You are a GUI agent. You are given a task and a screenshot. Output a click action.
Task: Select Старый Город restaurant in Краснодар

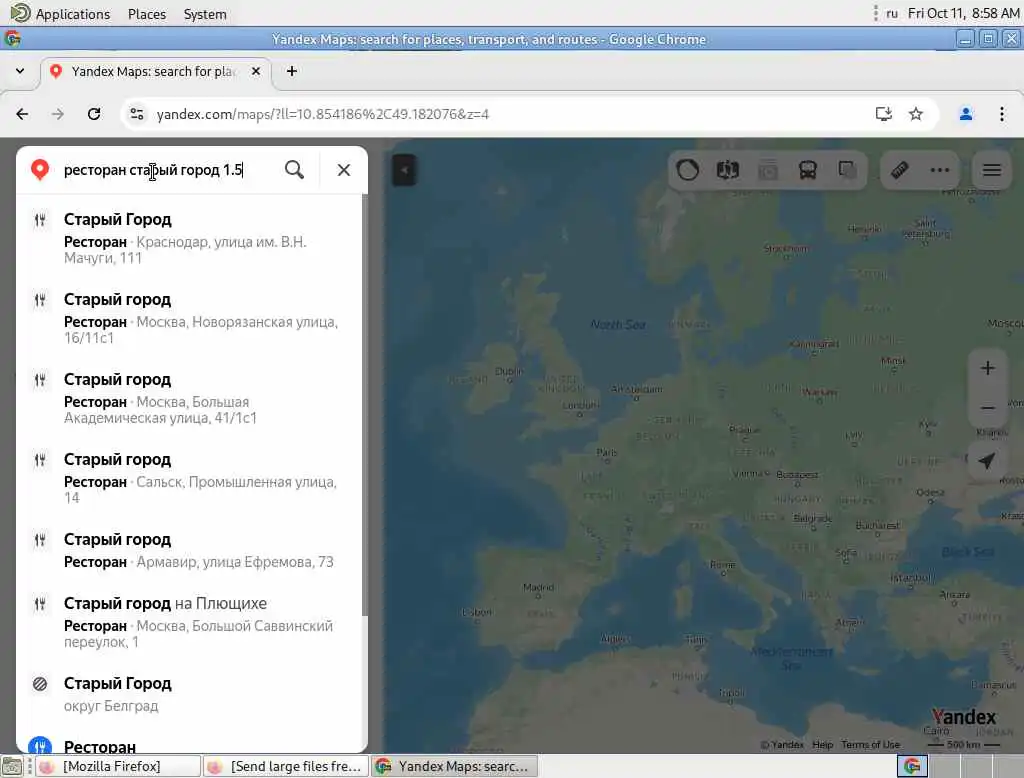(191, 238)
